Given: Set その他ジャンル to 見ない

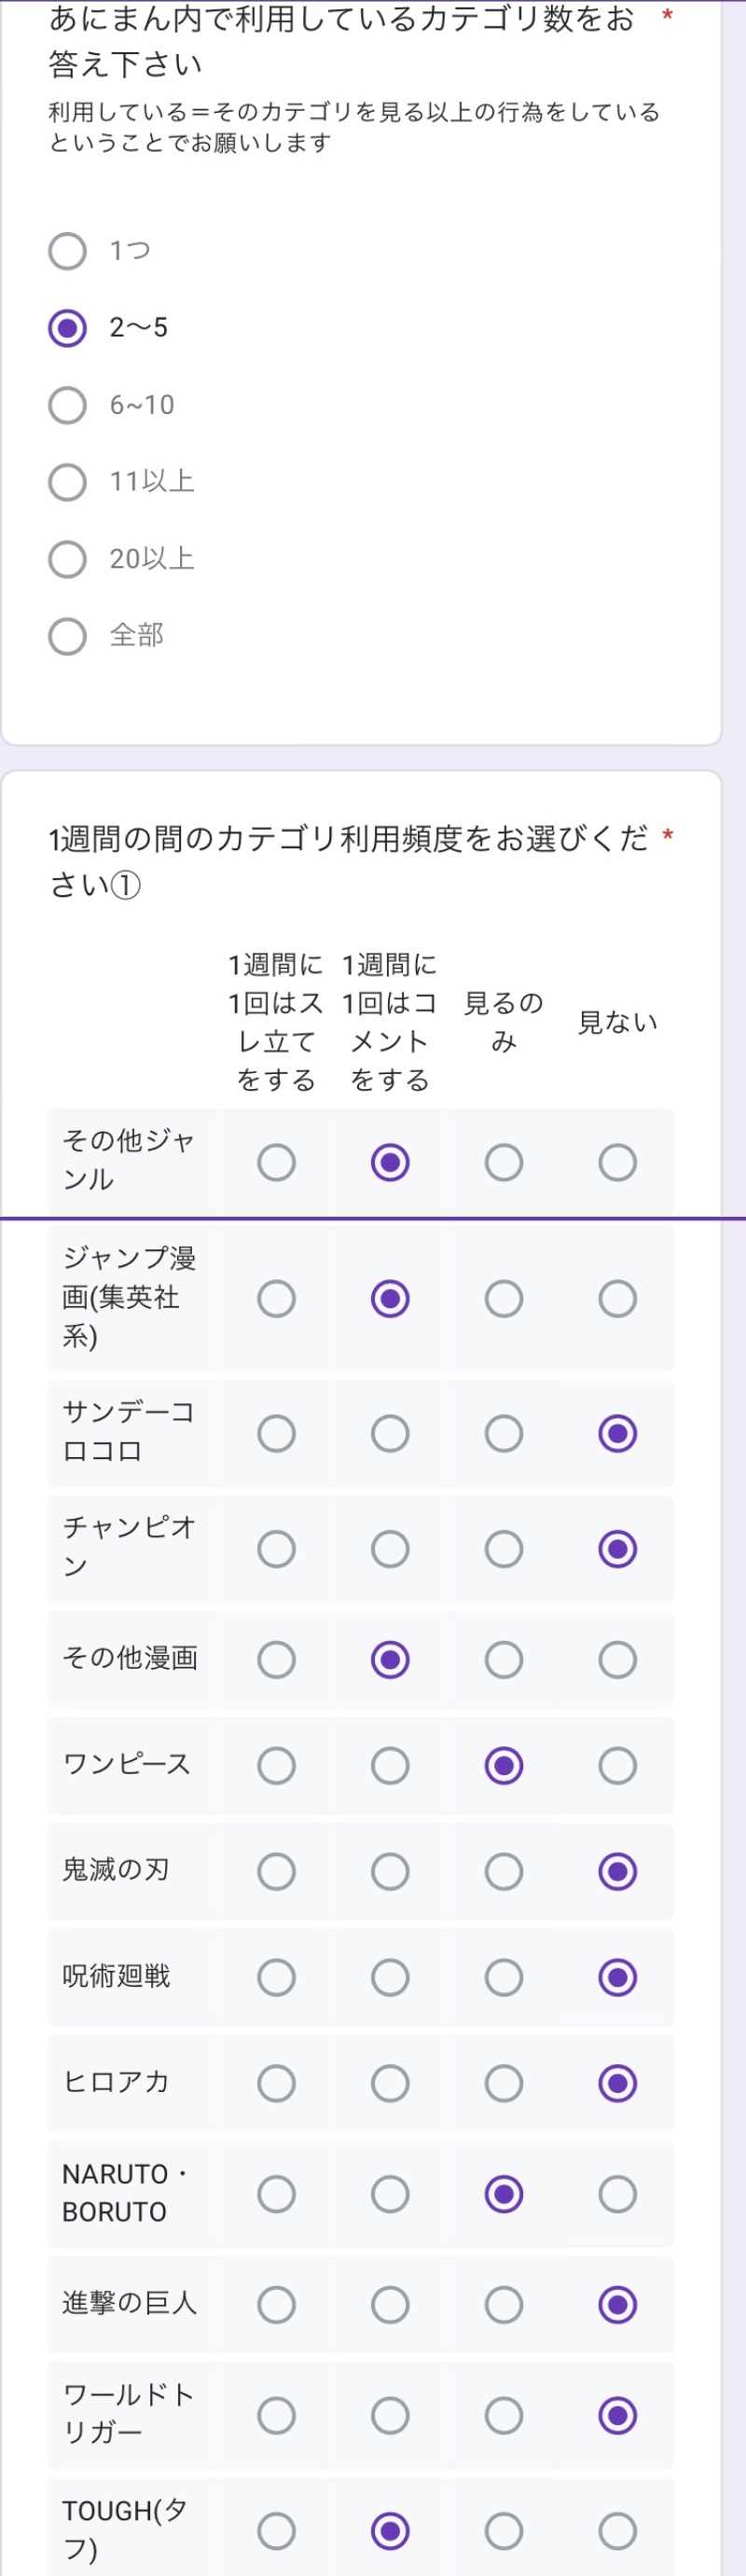Looking at the screenshot, I should point(617,1162).
